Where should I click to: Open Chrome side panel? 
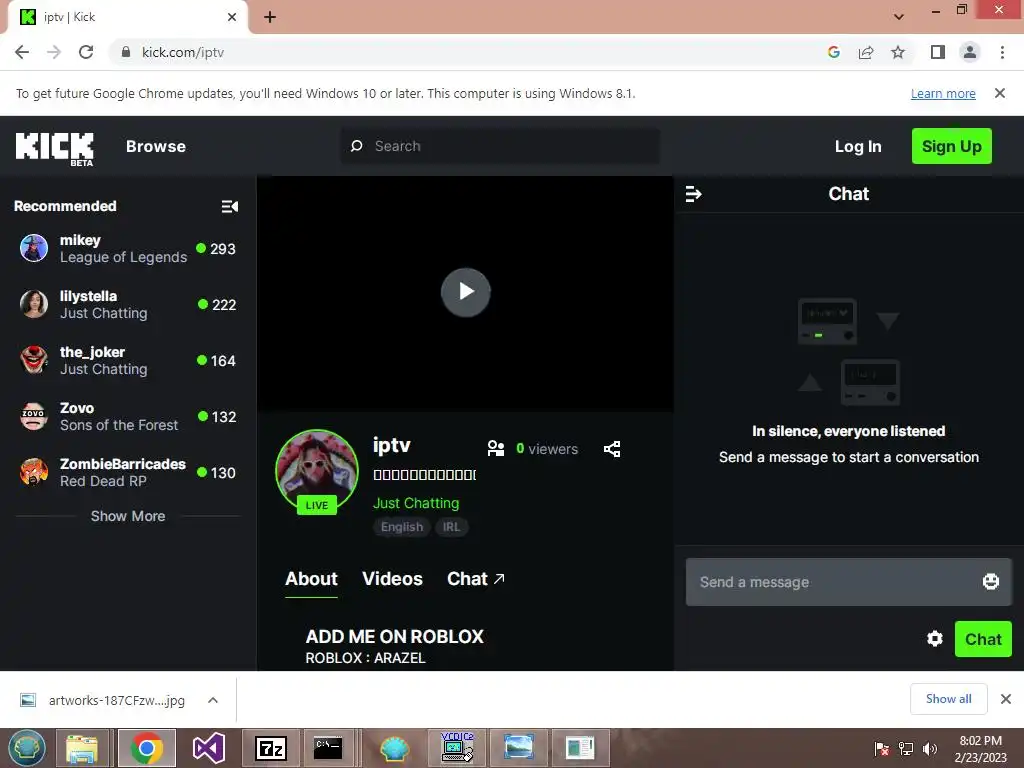click(938, 52)
